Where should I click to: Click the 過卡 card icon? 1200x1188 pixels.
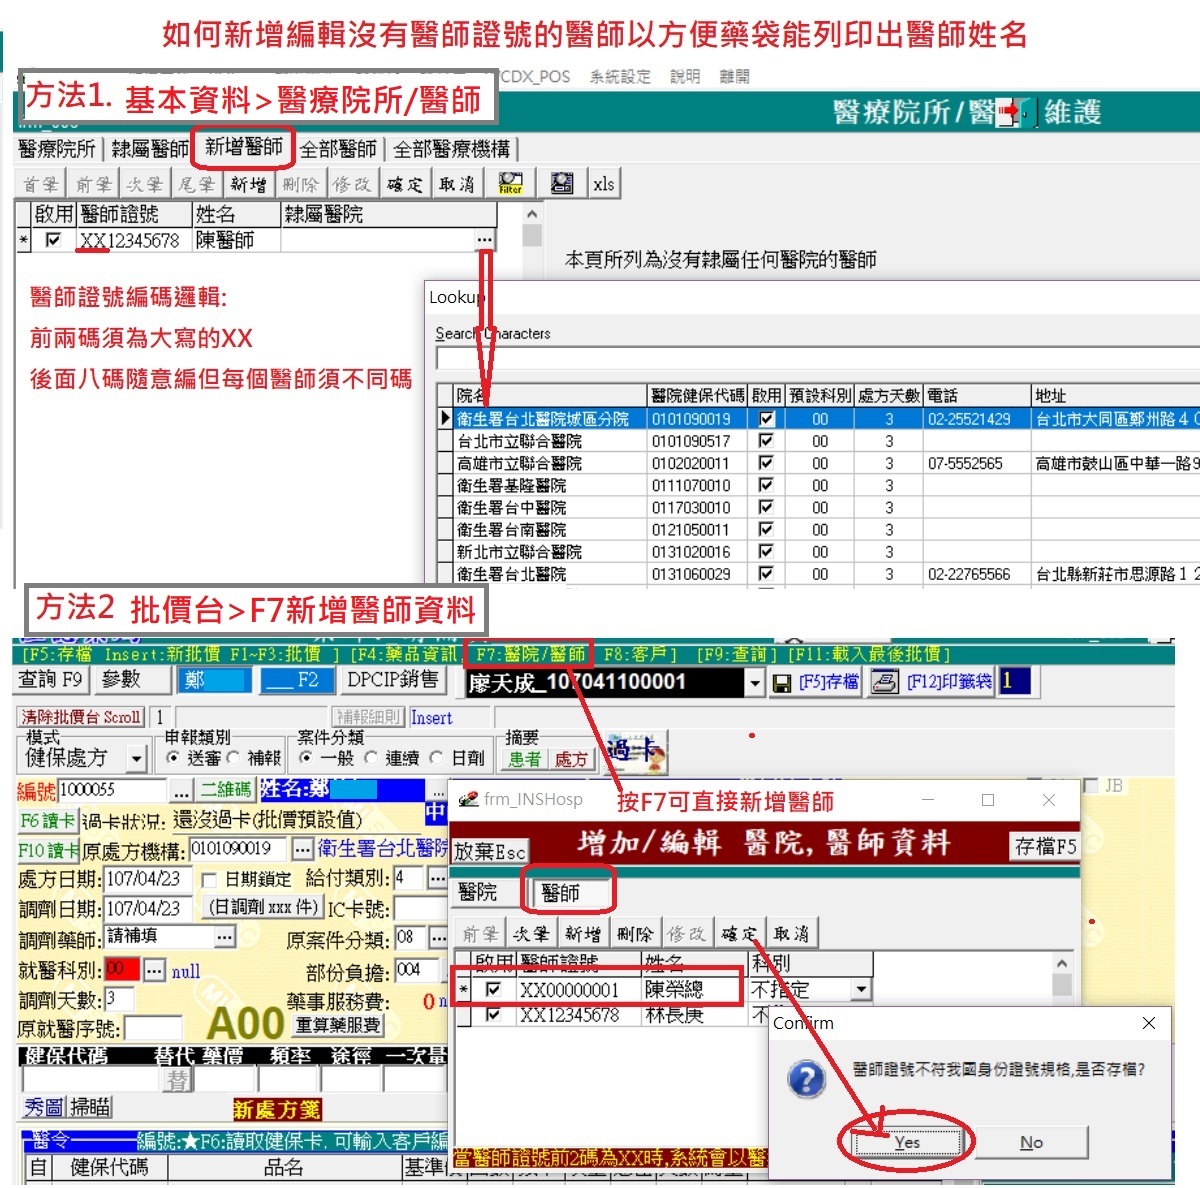635,750
